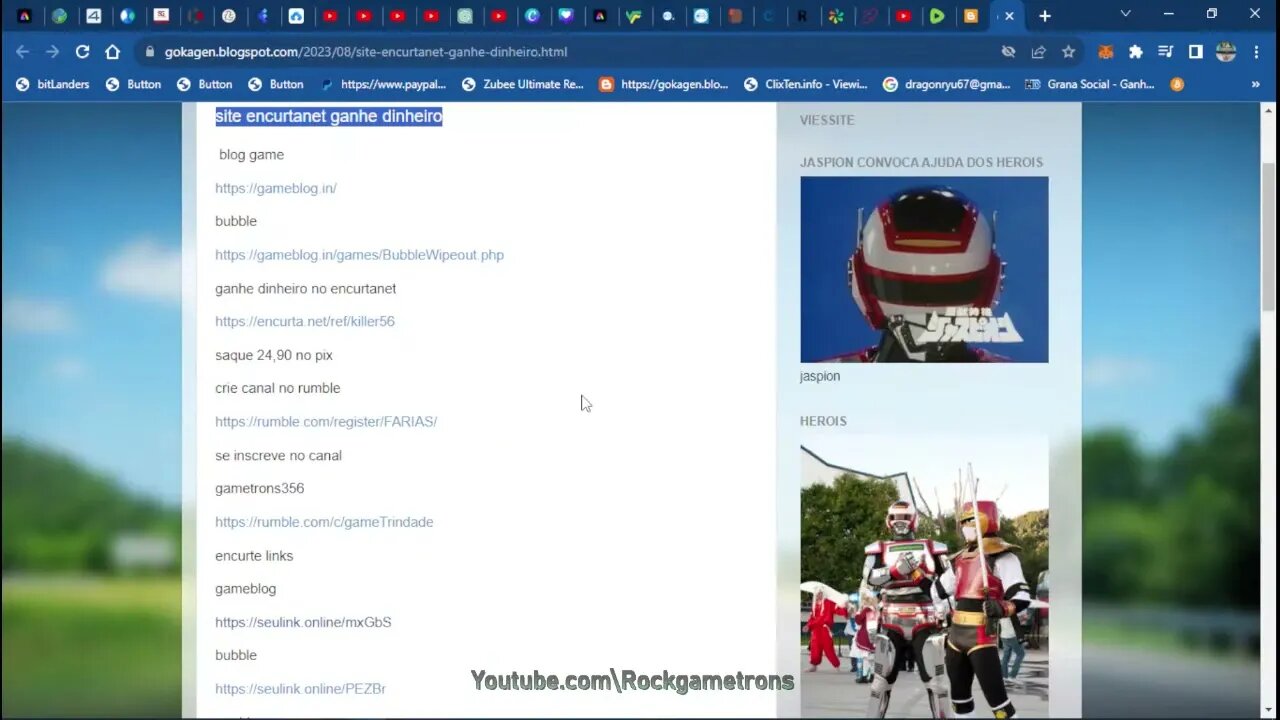Switch to the purple heart tab
1280x720 pixels.
[566, 16]
